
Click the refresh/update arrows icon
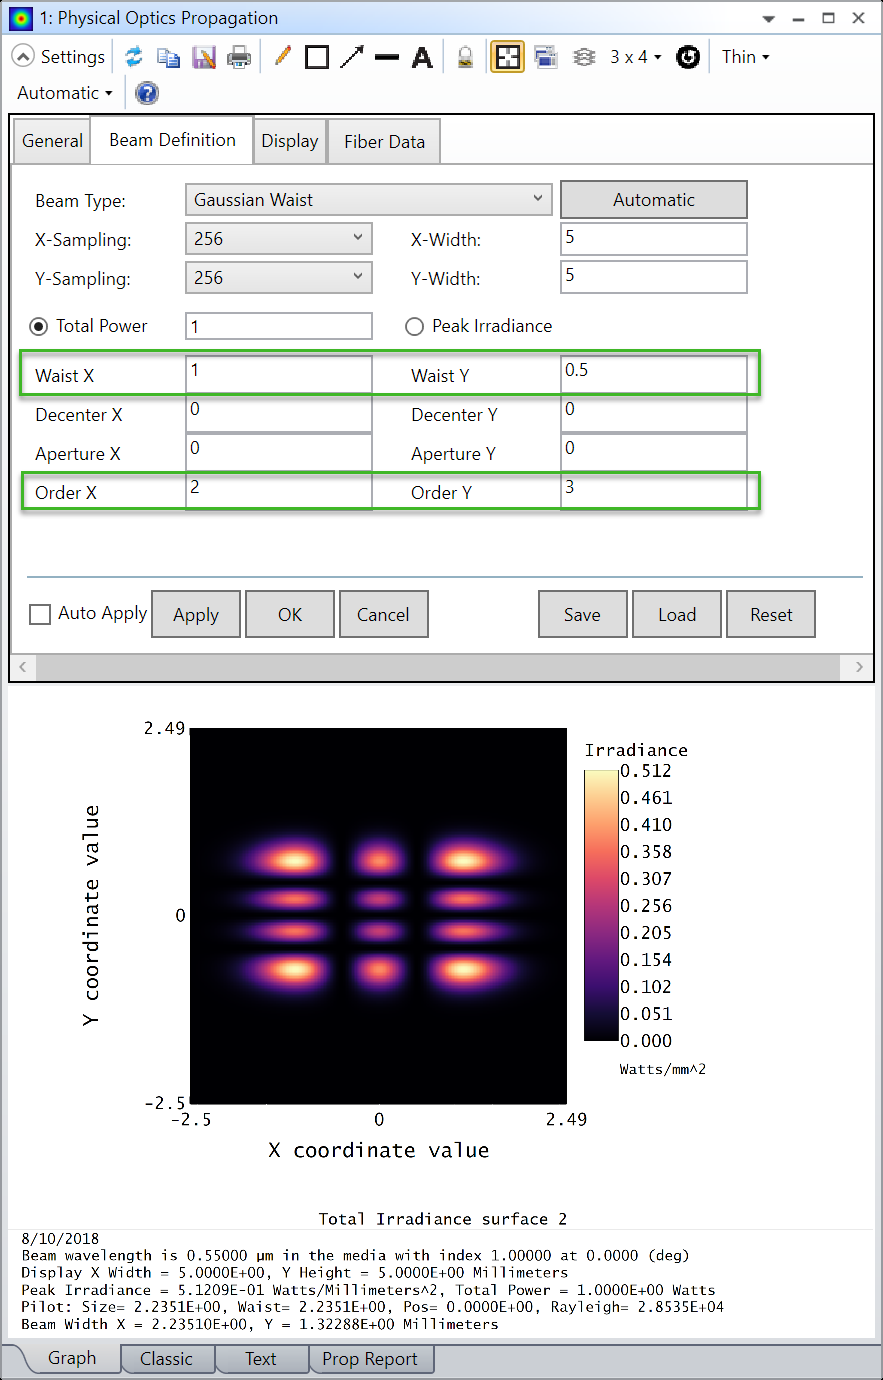[134, 57]
